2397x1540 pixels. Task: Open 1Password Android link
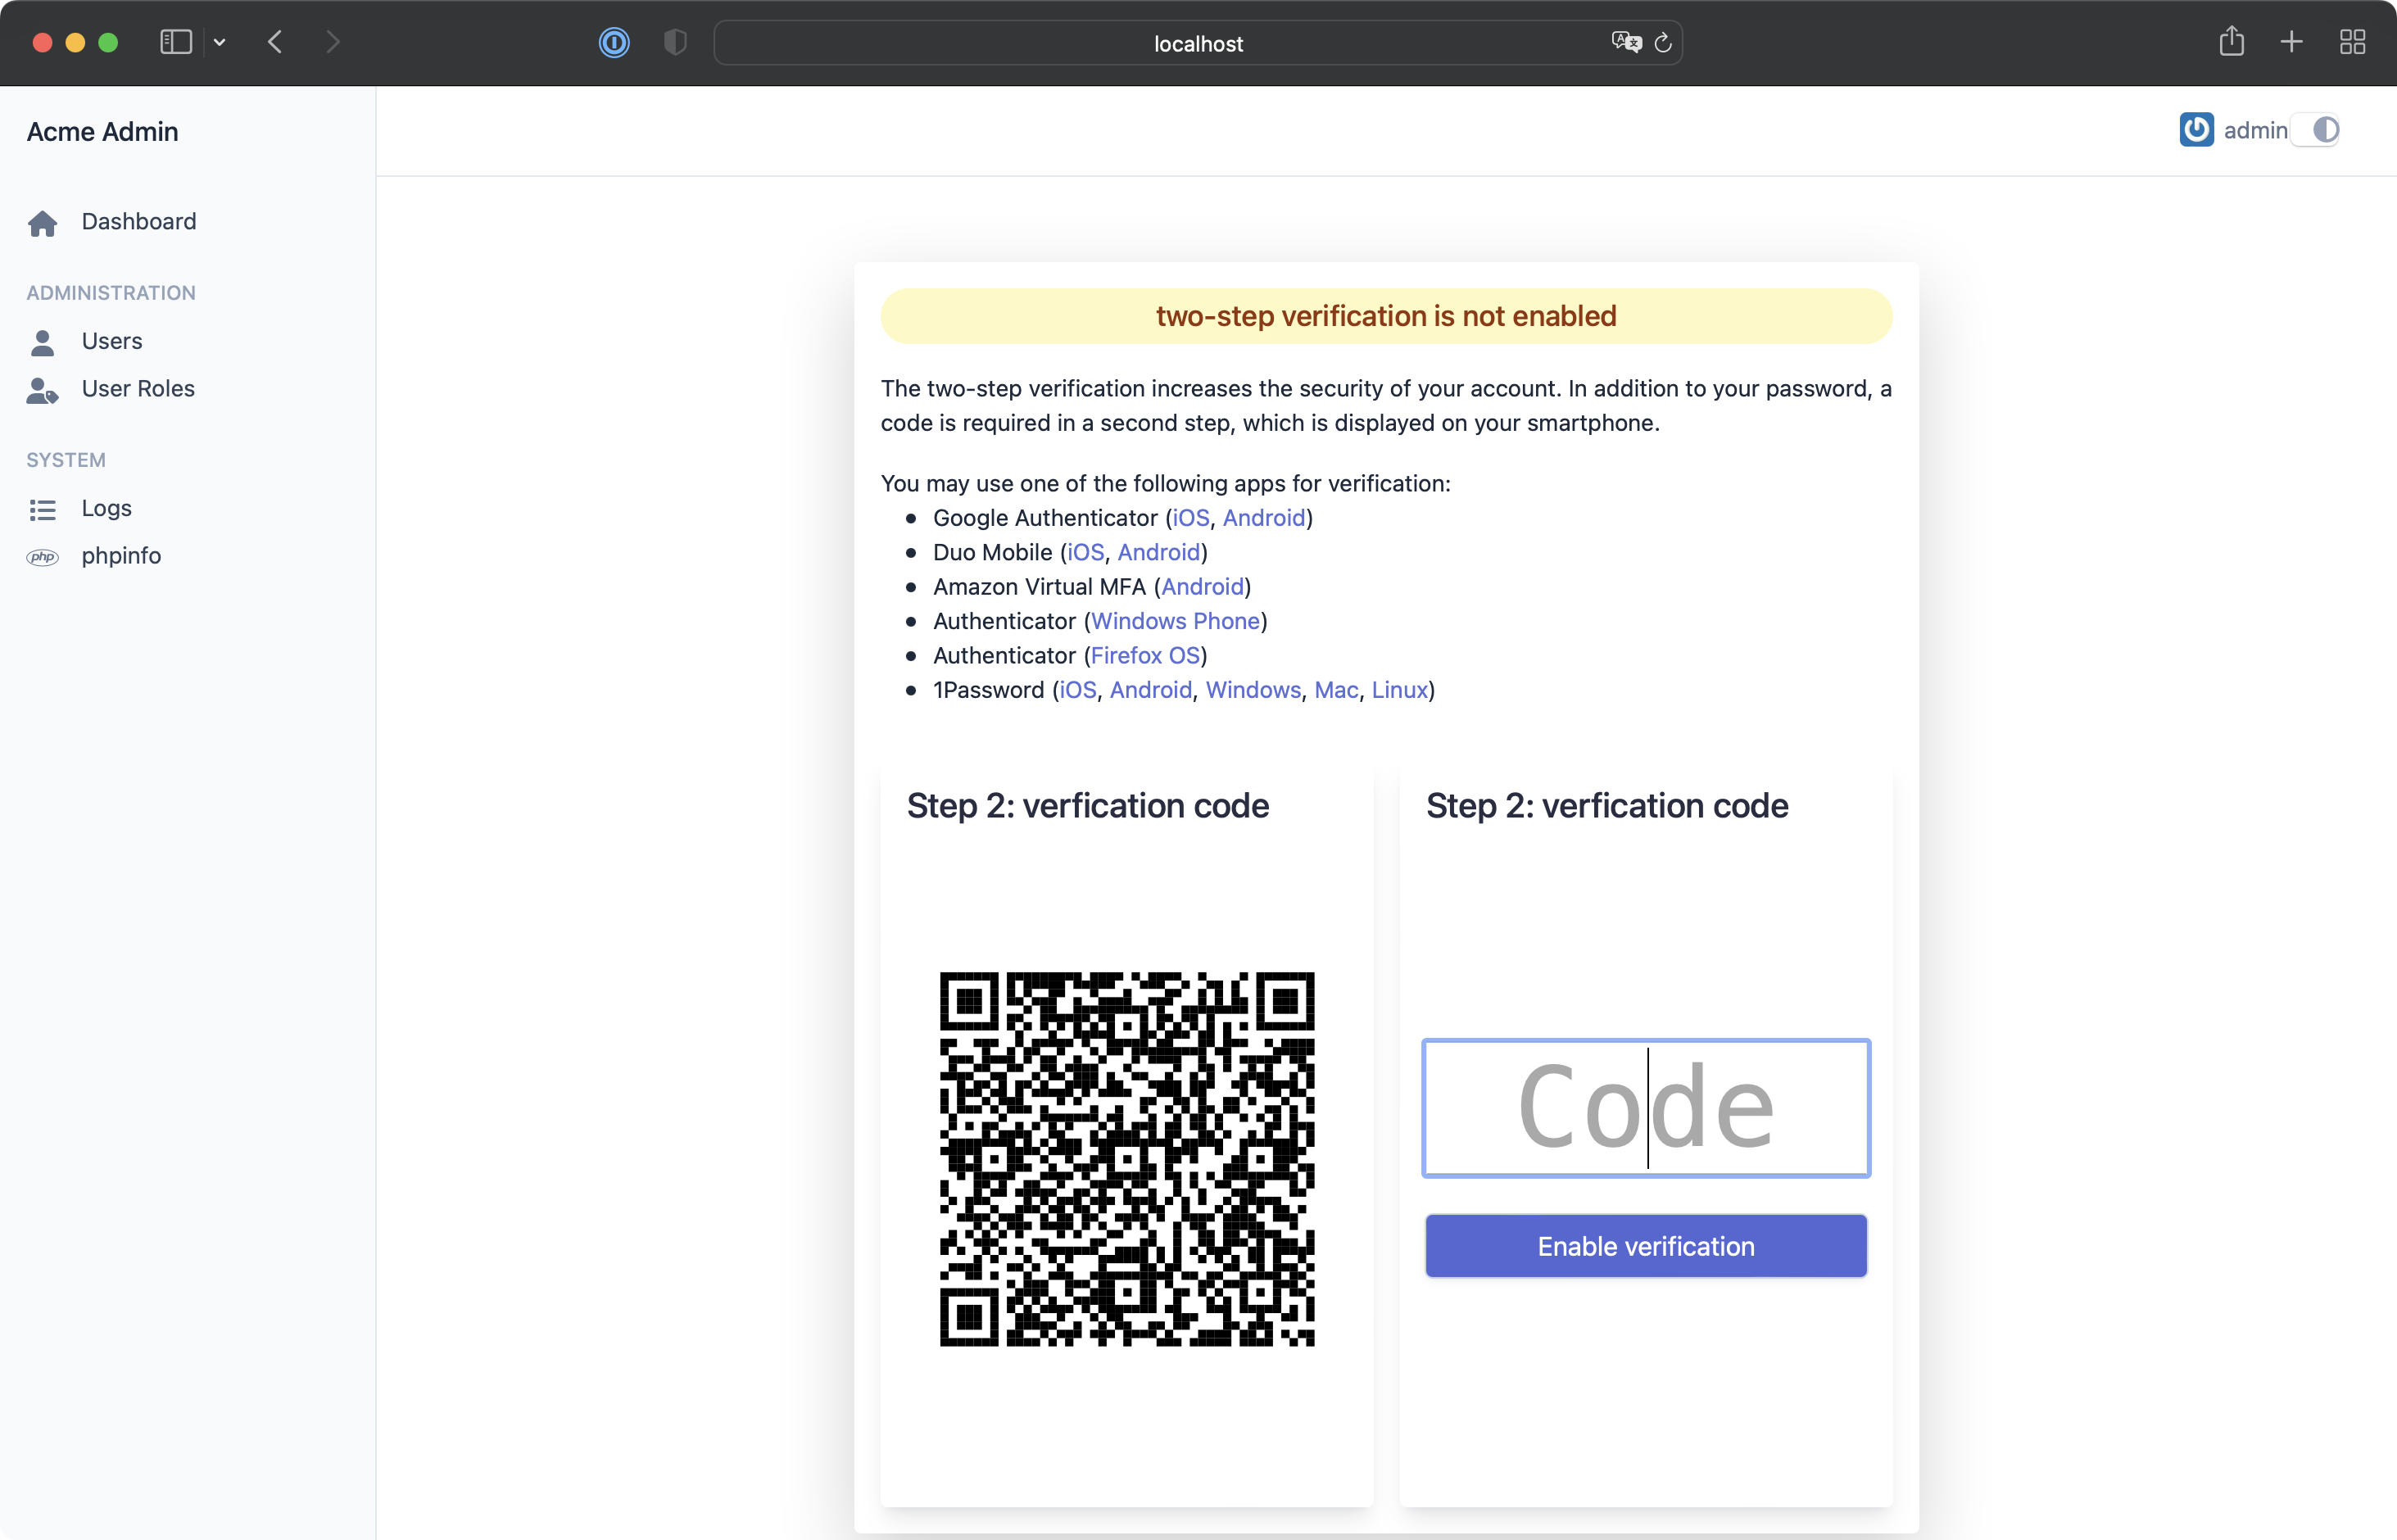[1151, 689]
